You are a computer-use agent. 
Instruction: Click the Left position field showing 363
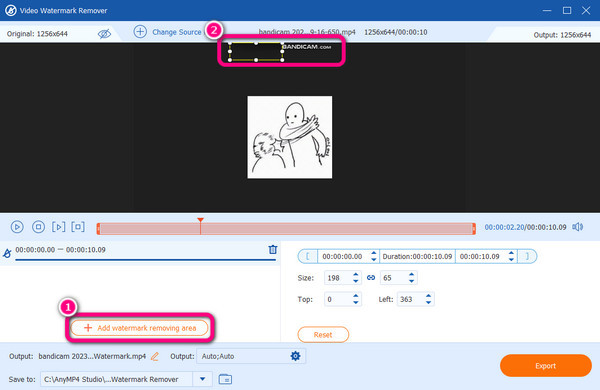[411, 299]
